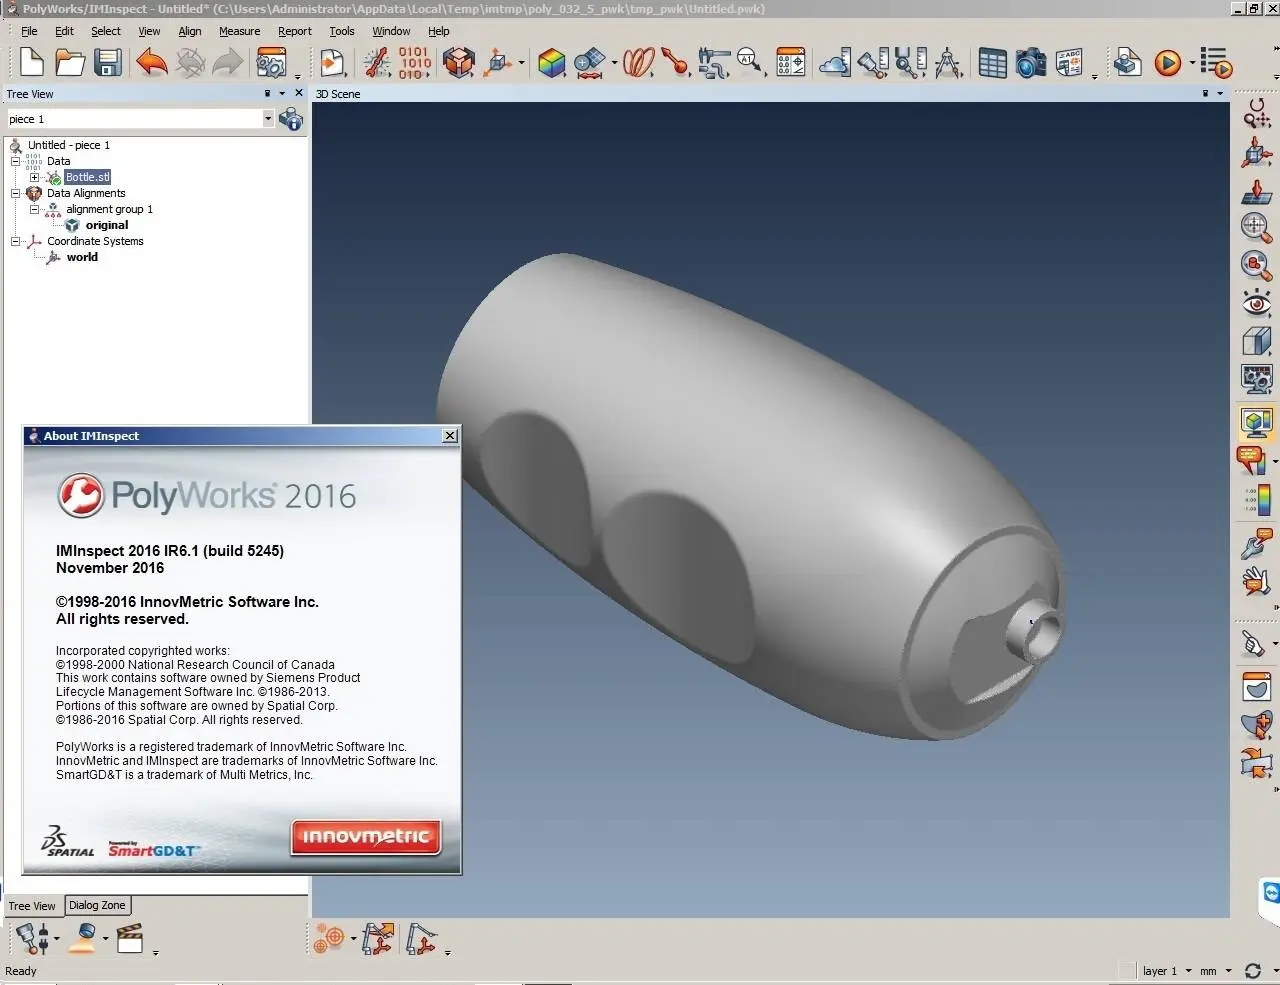Click the piece 1 combo text field
Screen dimensions: 1280x985
pos(134,119)
